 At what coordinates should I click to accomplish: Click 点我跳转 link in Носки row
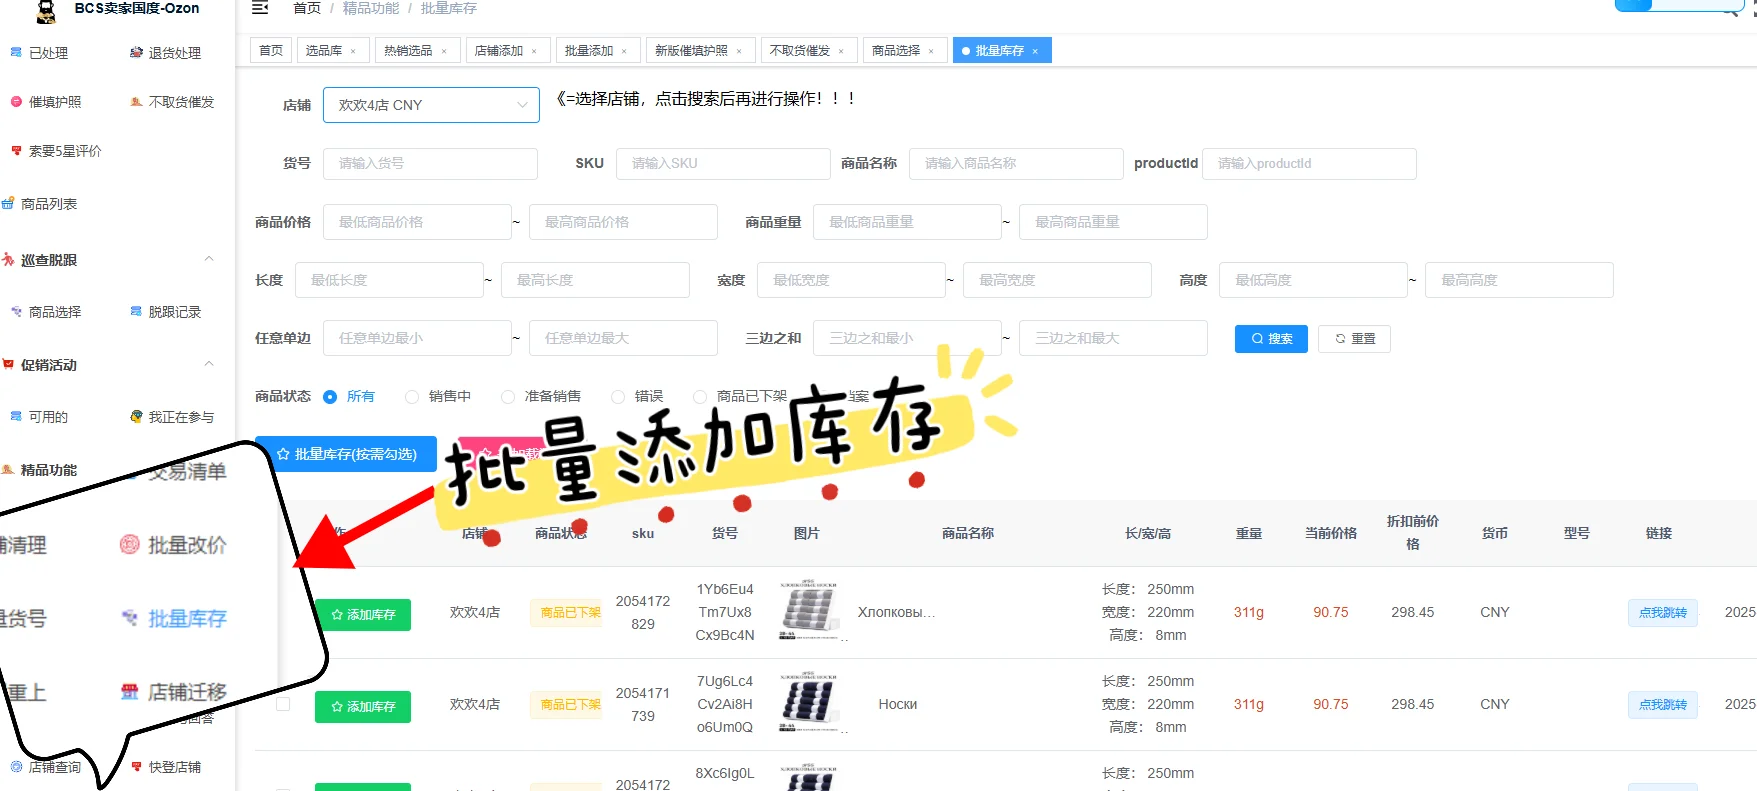coord(1662,704)
